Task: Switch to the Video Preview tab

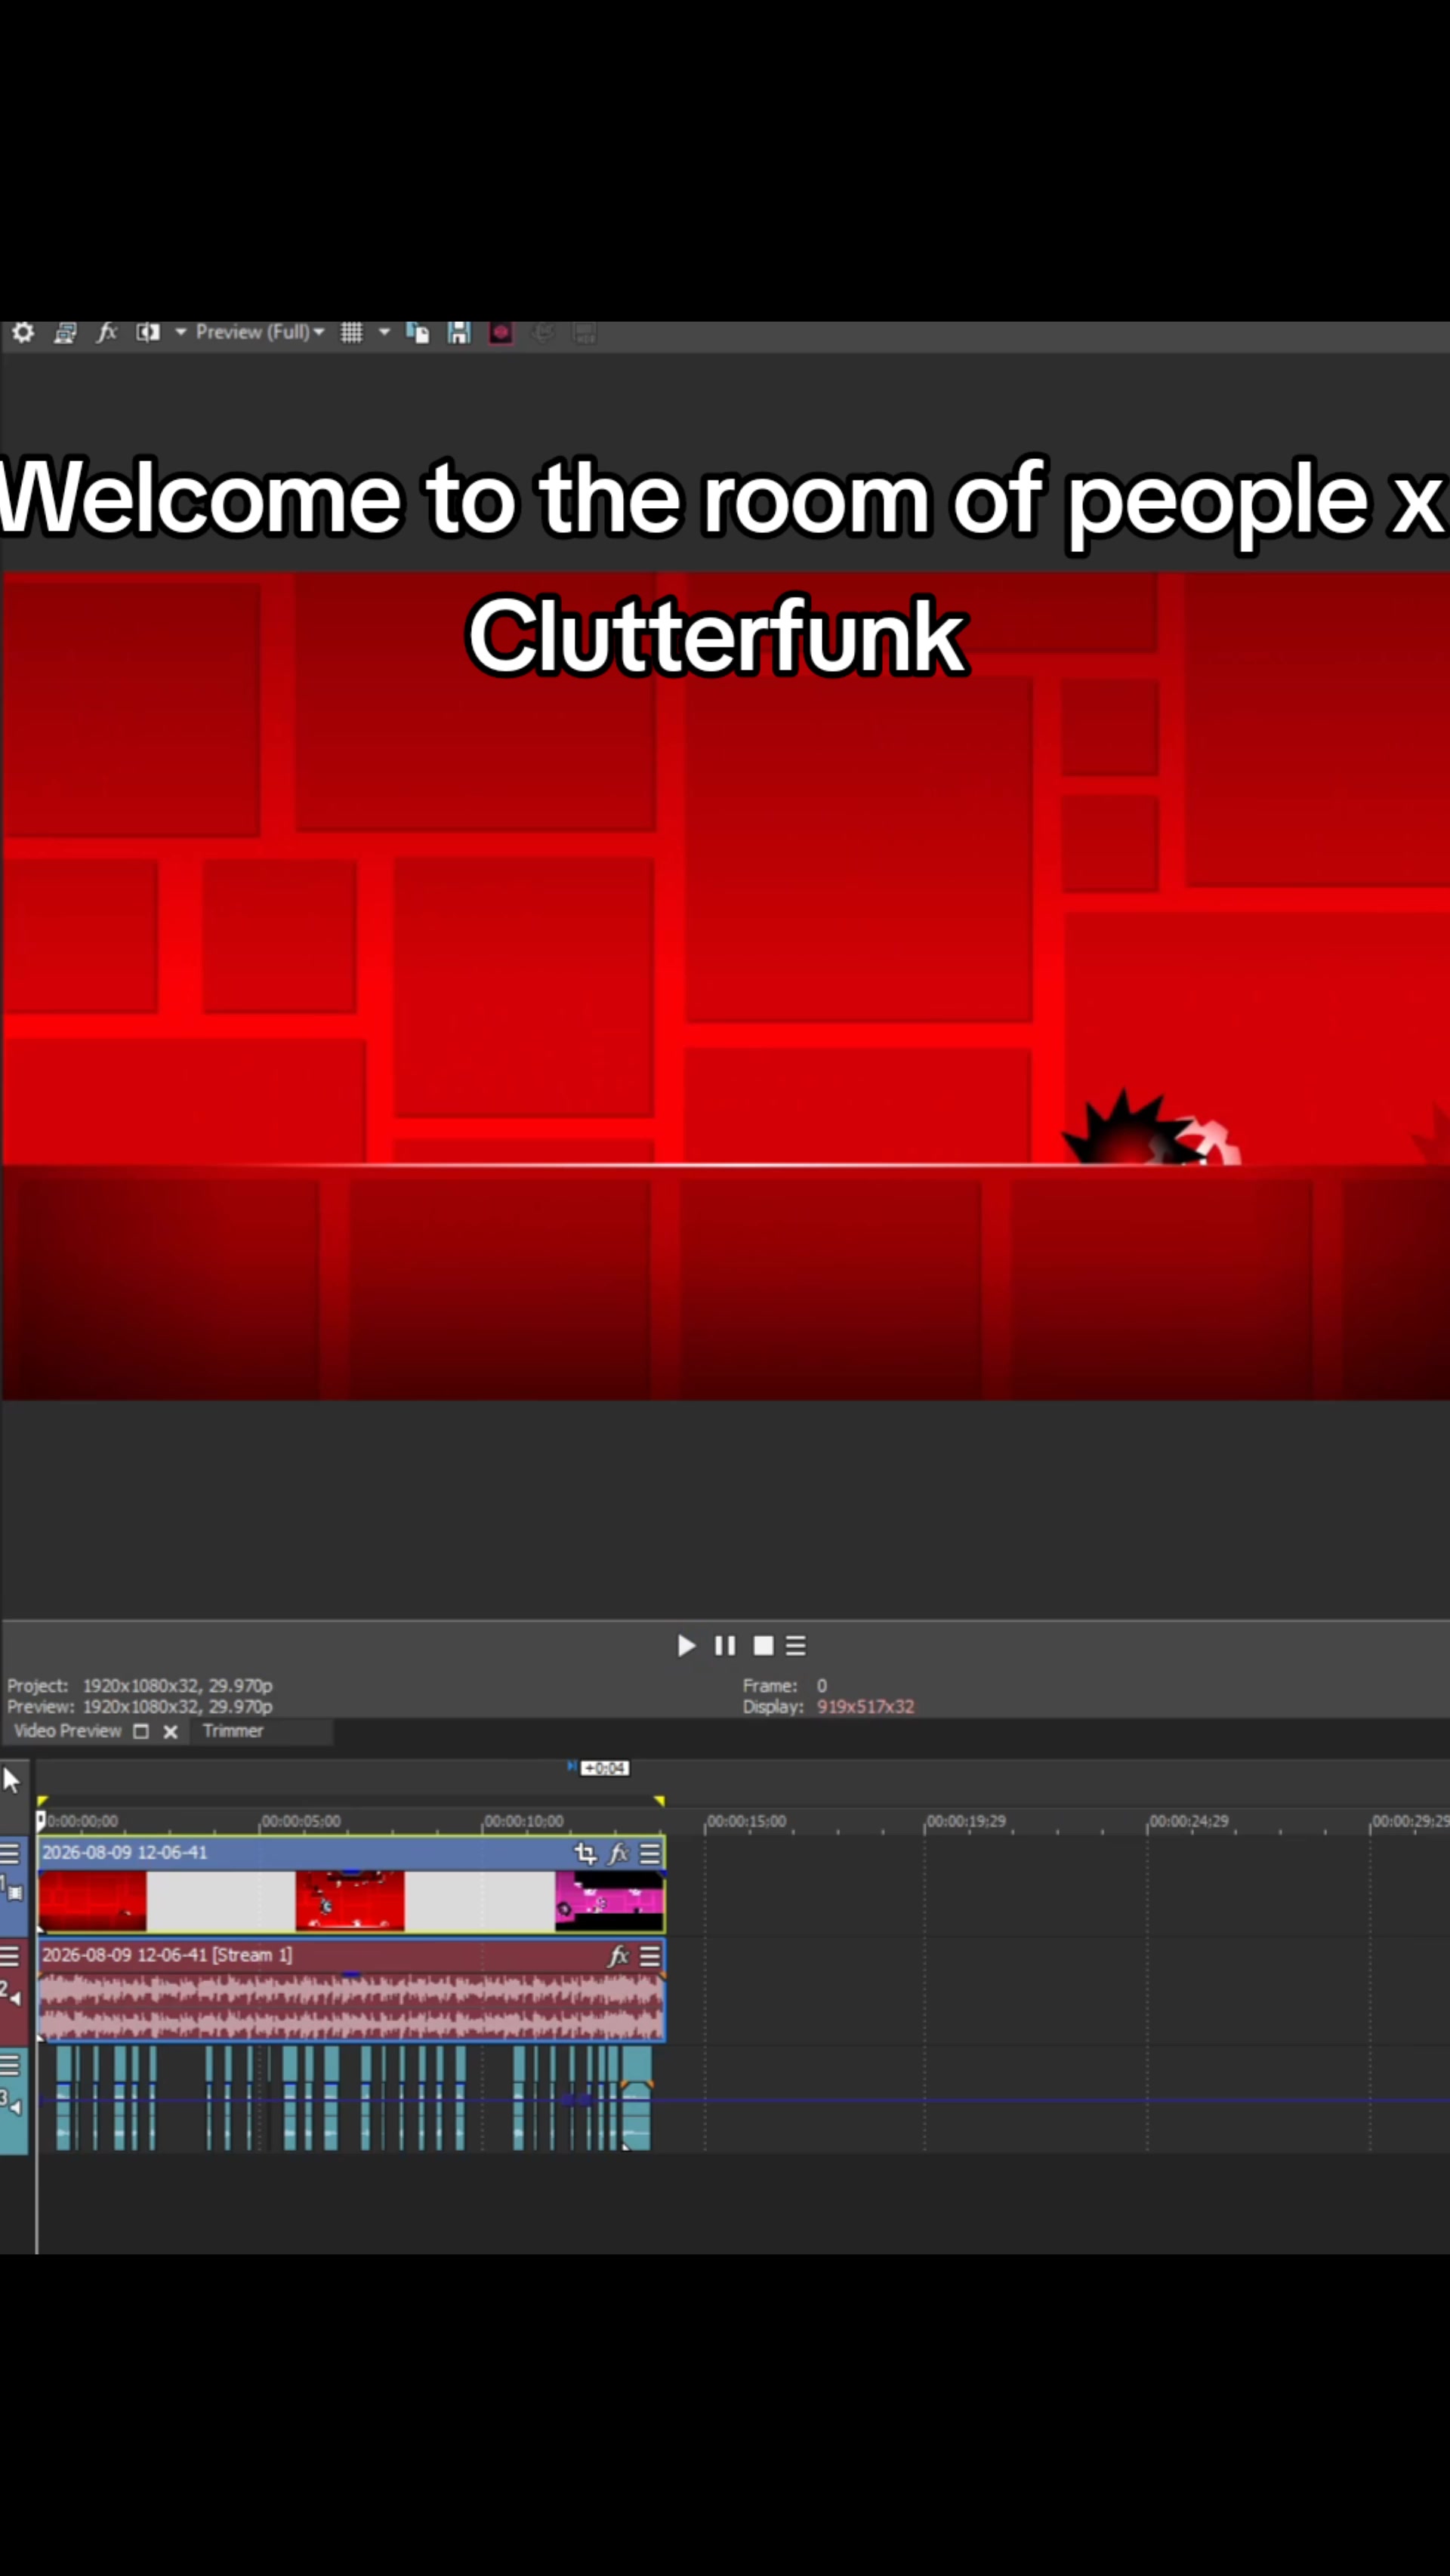Action: point(67,1731)
